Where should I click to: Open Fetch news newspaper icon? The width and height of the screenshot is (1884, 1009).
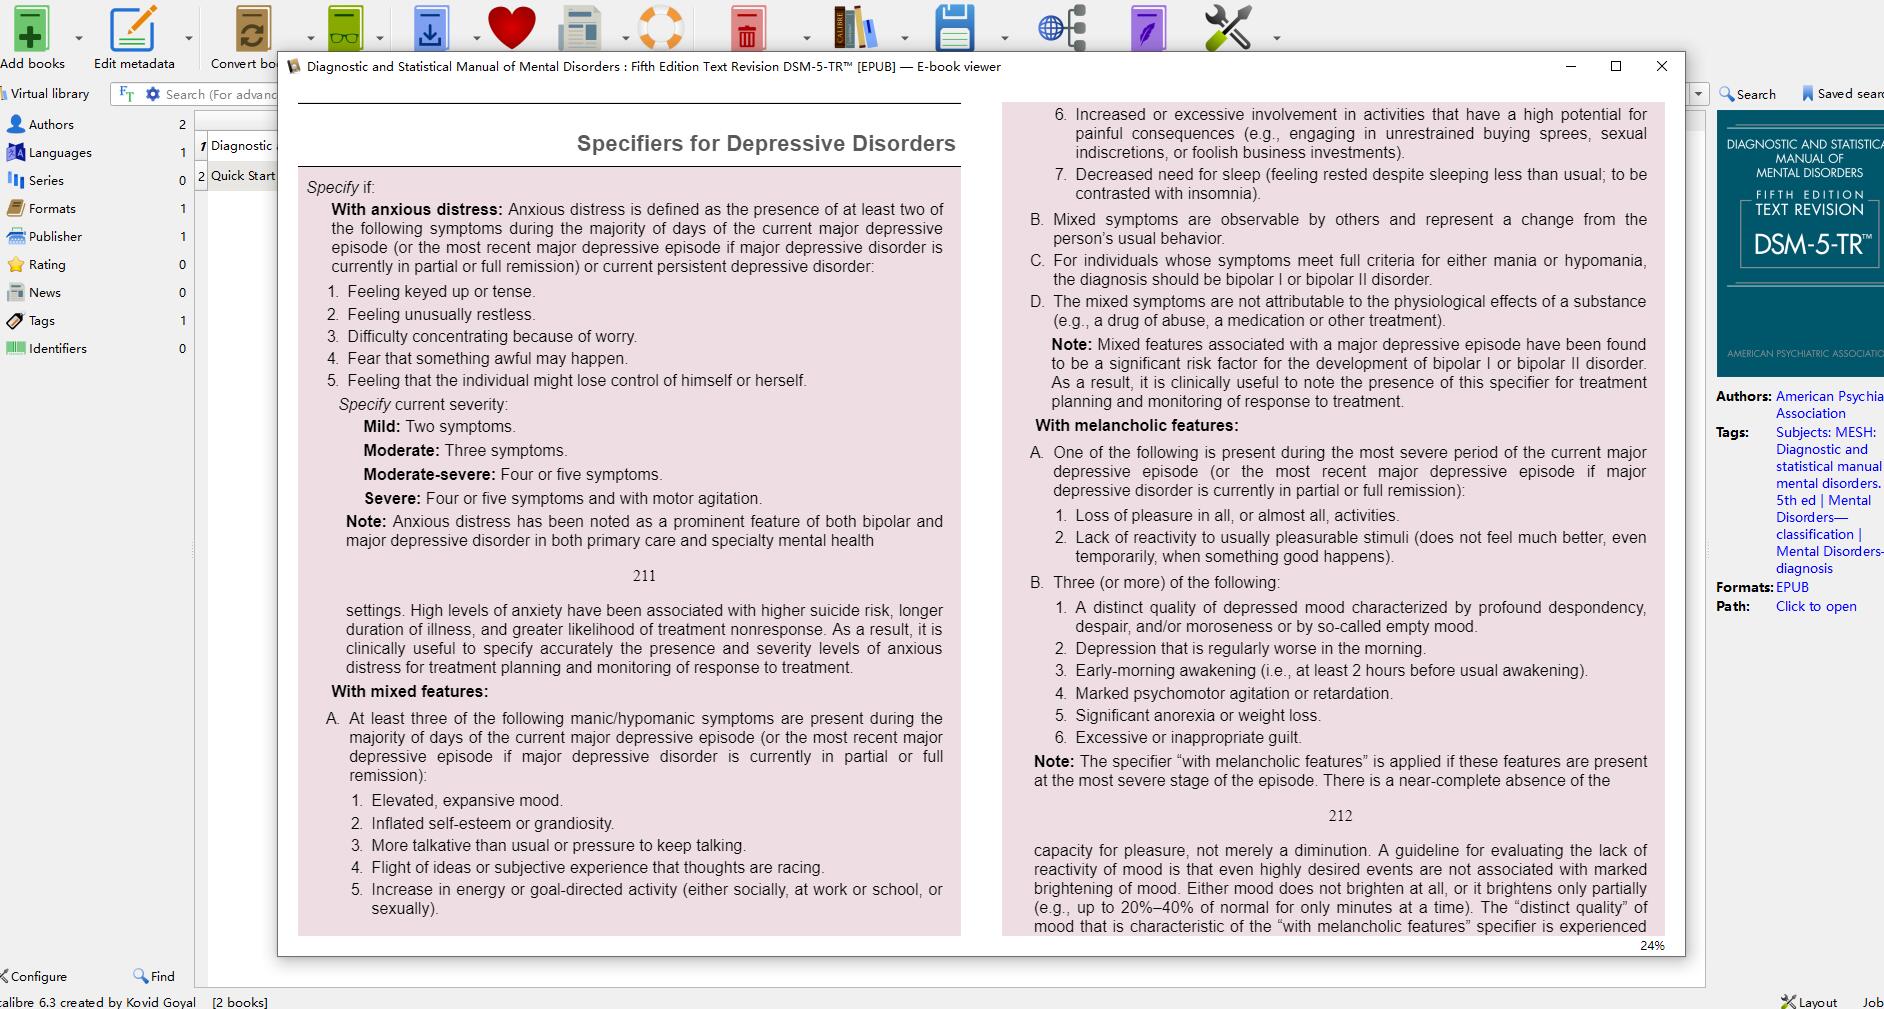click(x=579, y=28)
